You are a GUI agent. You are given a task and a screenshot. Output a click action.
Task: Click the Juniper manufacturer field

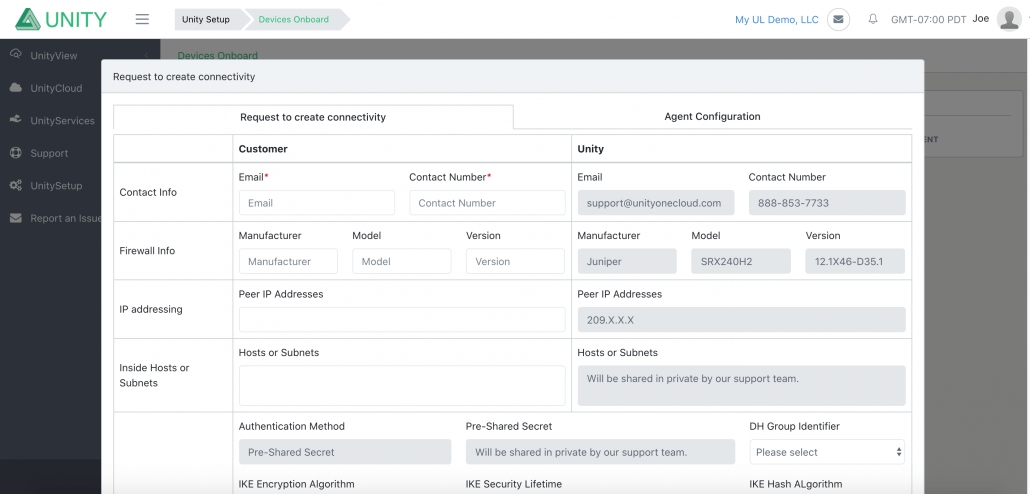pyautogui.click(x=627, y=261)
